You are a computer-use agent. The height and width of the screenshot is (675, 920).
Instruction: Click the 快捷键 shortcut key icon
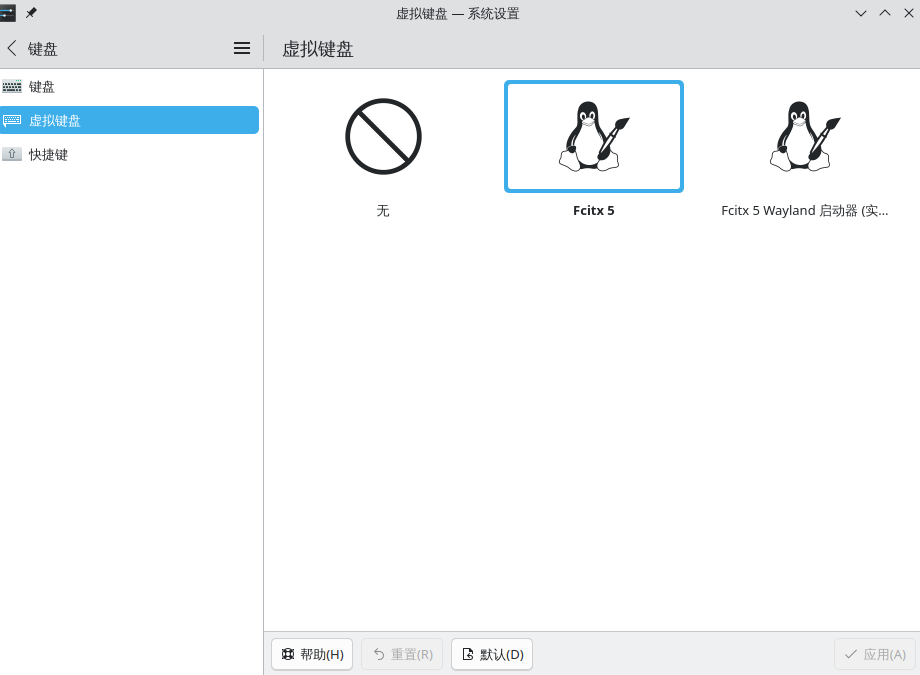pos(12,154)
